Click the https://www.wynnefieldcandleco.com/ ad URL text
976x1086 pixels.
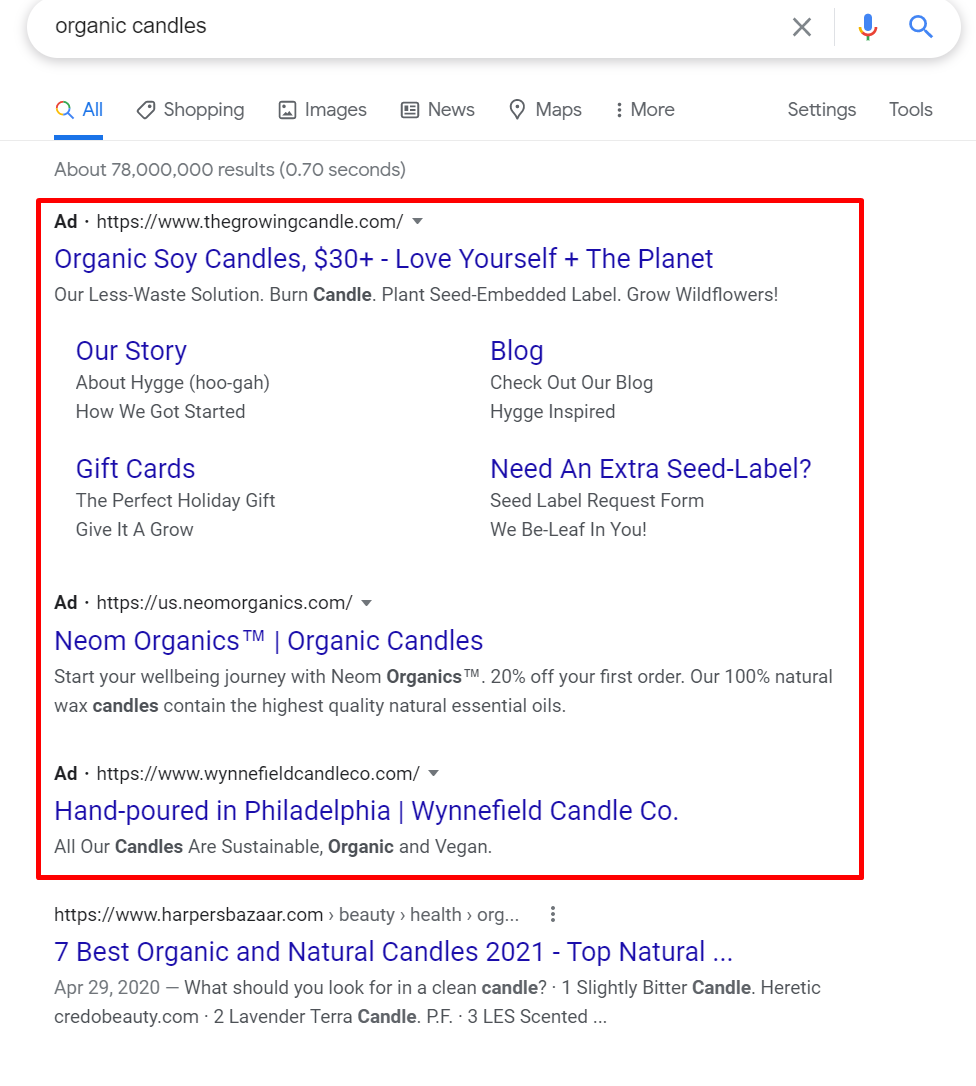pyautogui.click(x=258, y=773)
